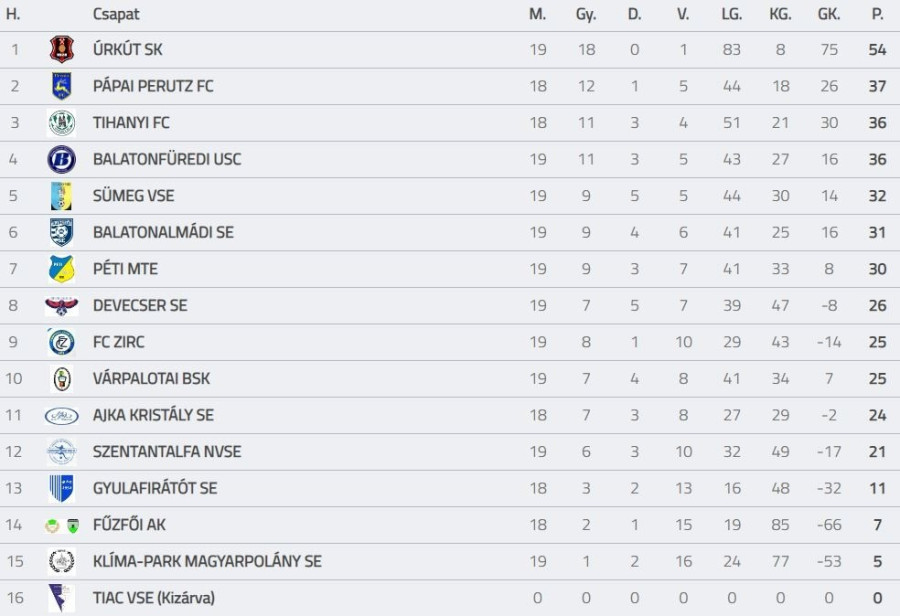Click the Csapat column header
Screen dimensions: 900x616
point(116,14)
